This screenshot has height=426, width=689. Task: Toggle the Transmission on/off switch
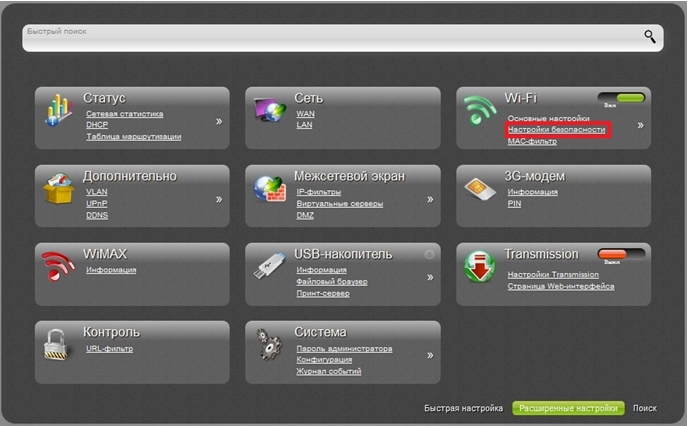pyautogui.click(x=620, y=255)
